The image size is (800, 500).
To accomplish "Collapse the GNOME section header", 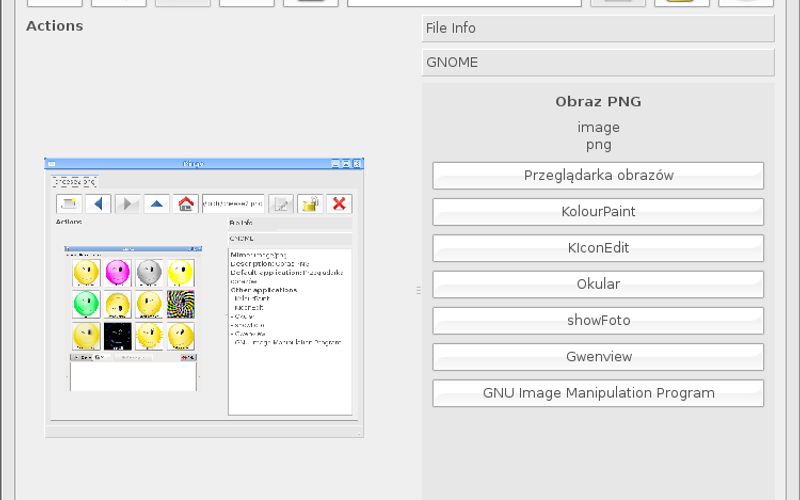I will point(598,62).
